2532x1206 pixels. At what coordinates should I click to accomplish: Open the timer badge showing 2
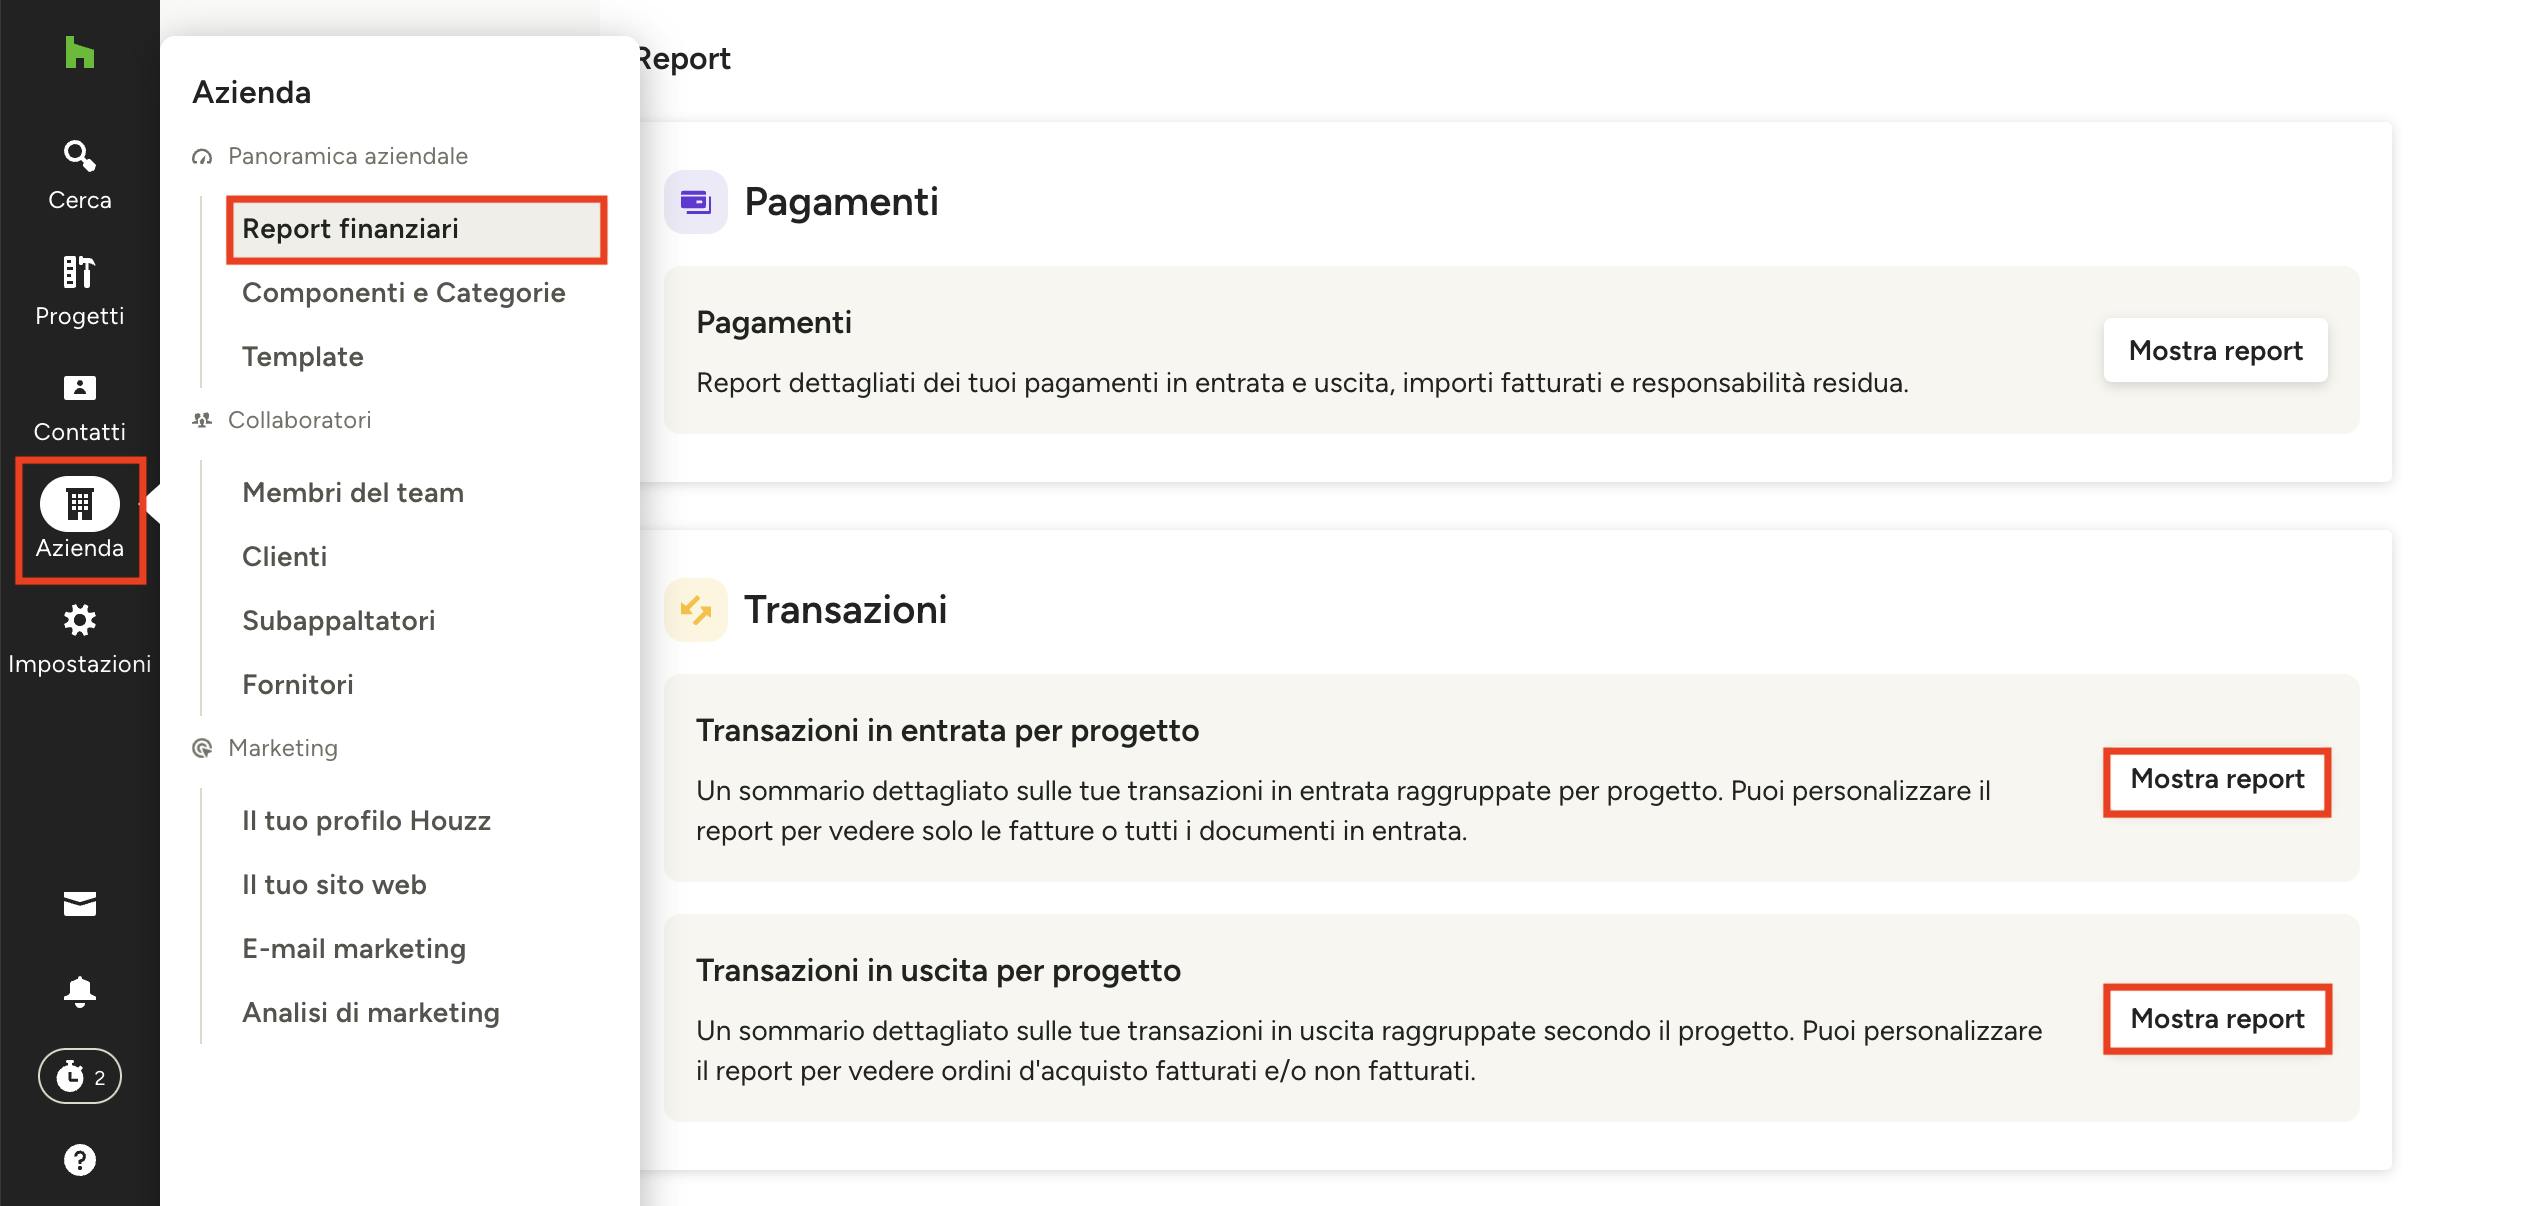point(80,1076)
